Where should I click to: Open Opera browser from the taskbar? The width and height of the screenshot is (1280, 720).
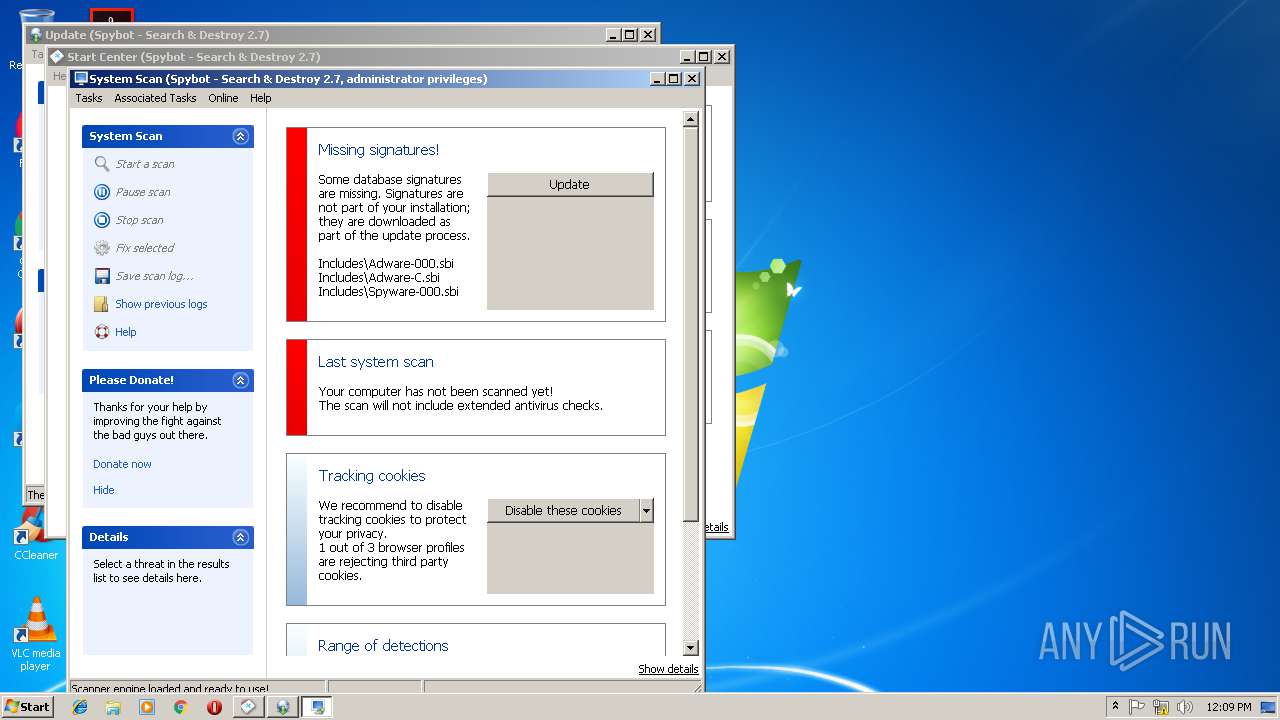(214, 707)
